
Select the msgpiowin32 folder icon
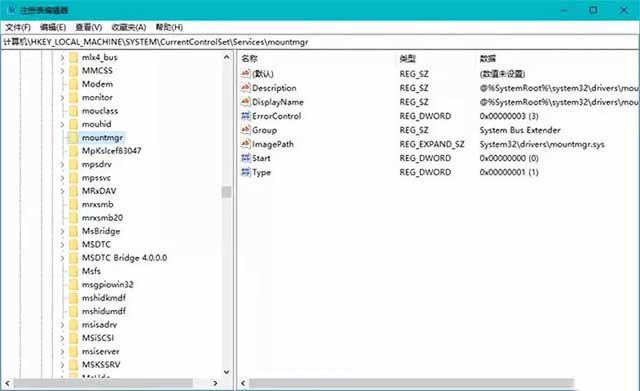(73, 285)
